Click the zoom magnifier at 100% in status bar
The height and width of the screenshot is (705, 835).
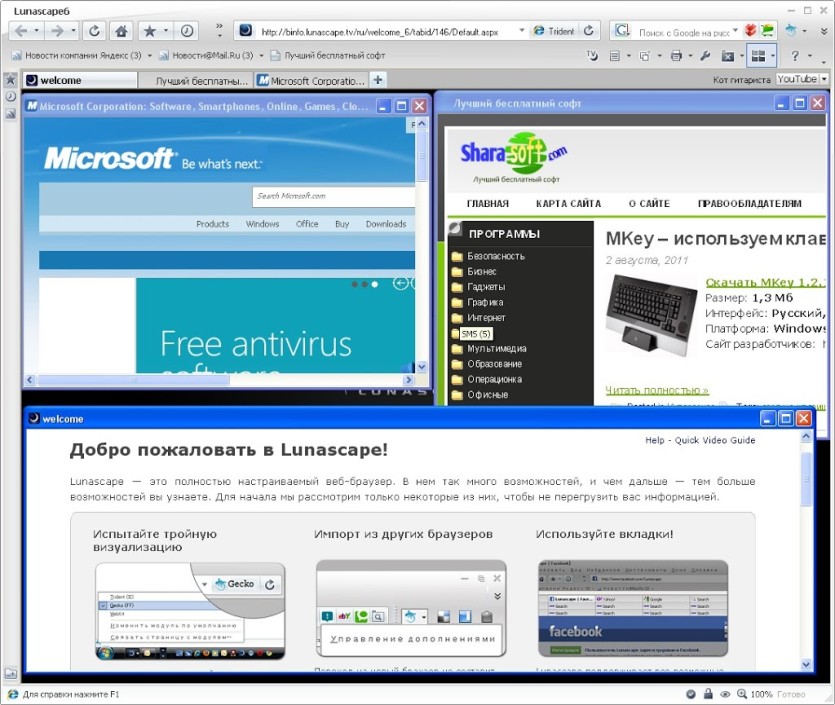tap(742, 694)
